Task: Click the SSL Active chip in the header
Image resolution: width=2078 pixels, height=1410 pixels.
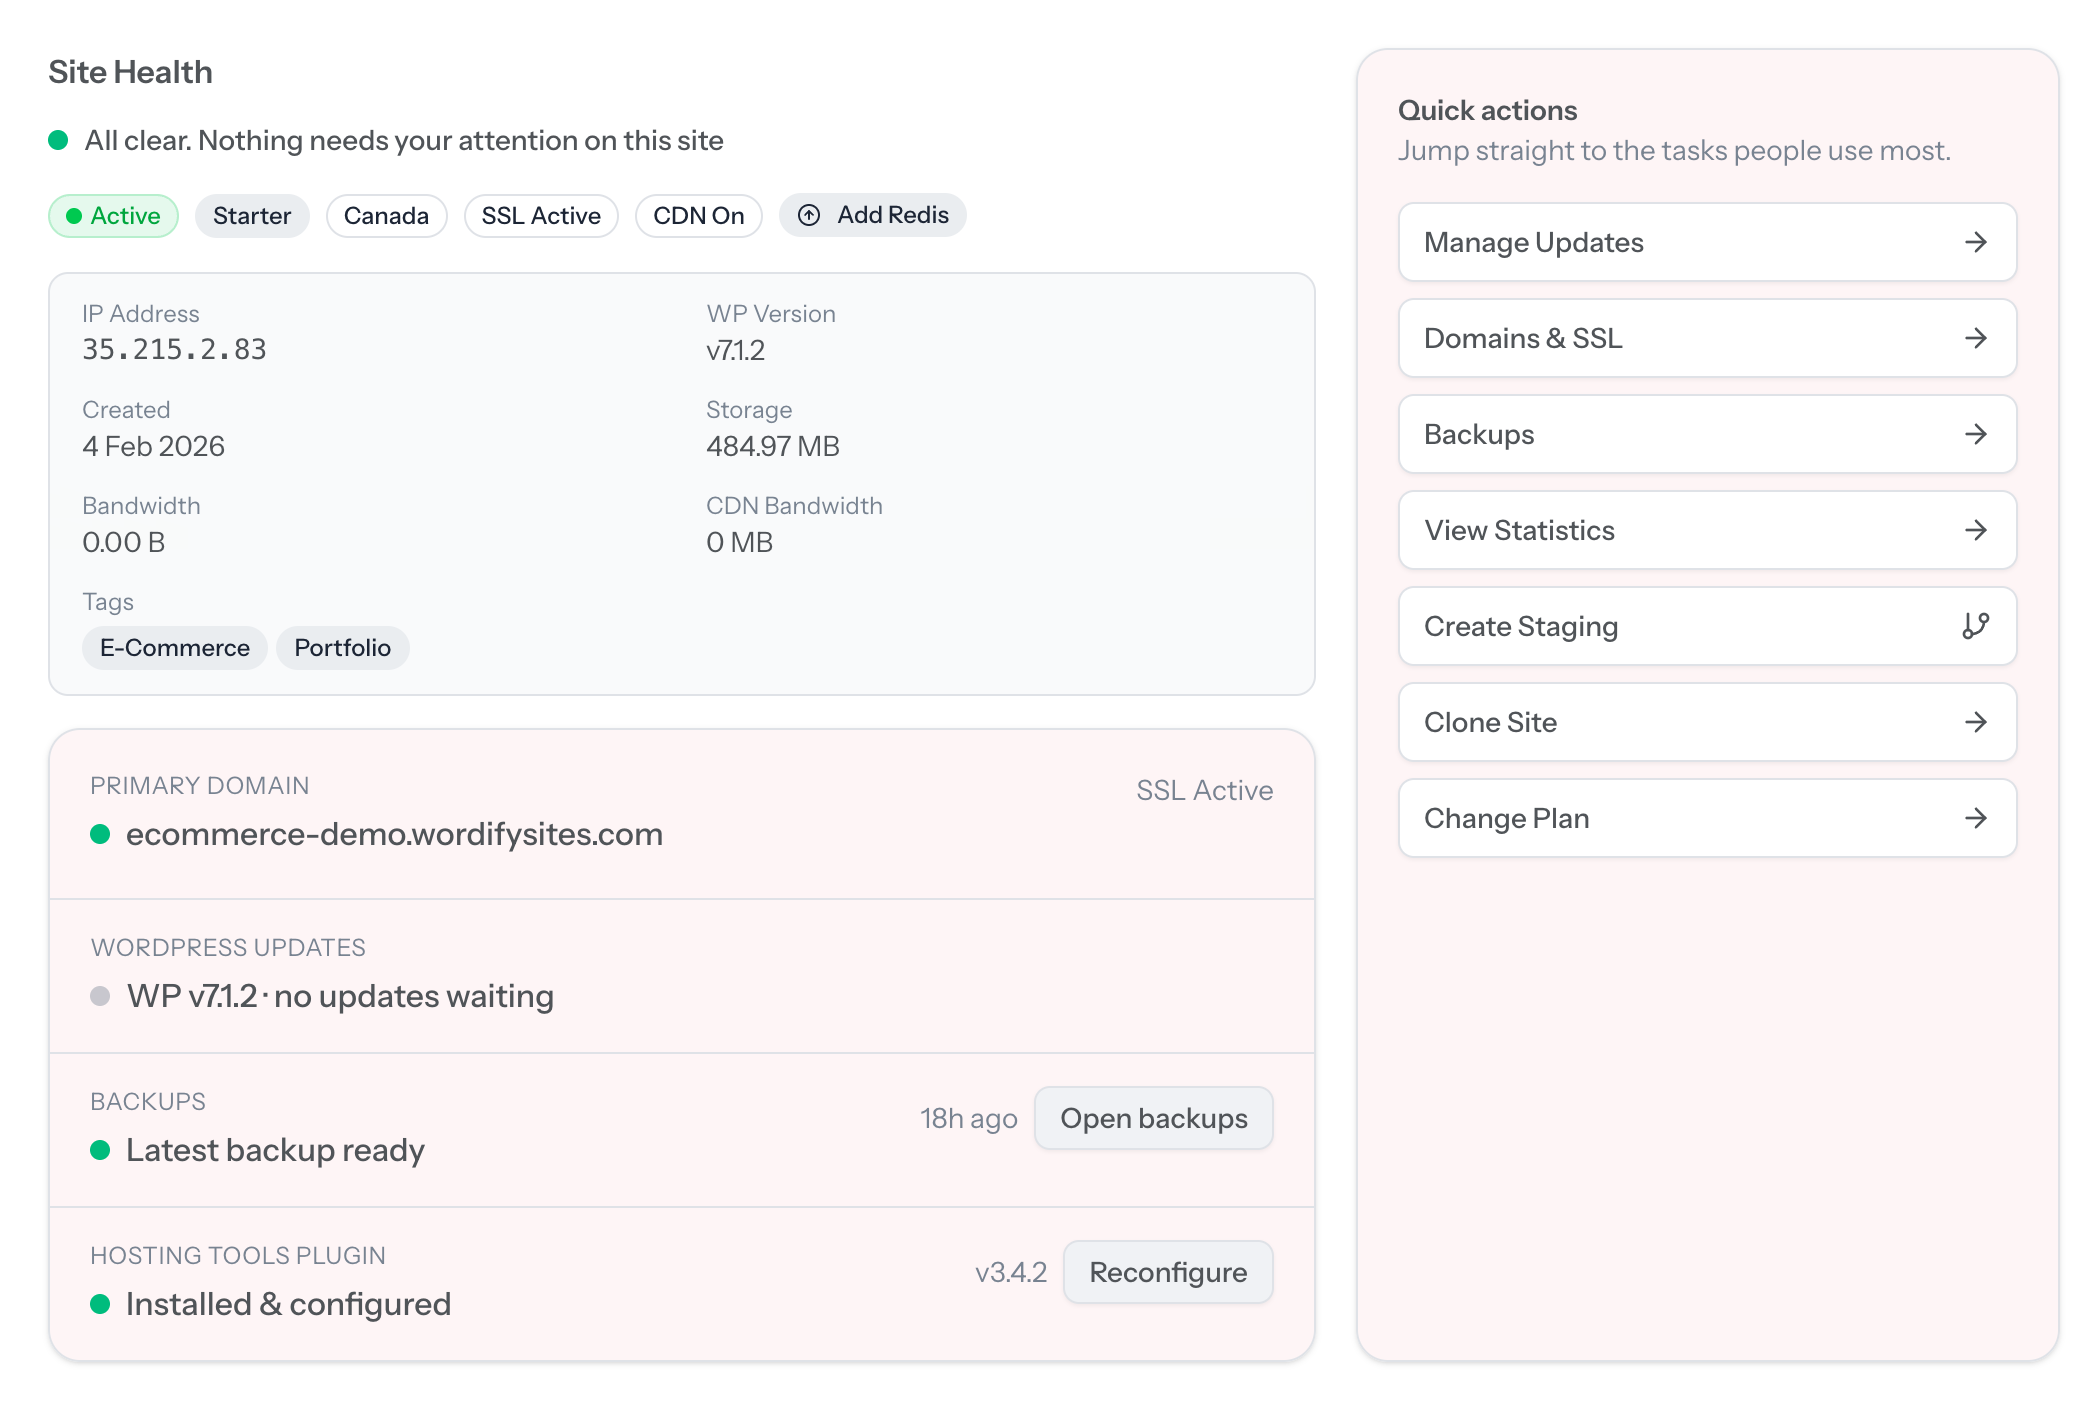Action: (541, 216)
